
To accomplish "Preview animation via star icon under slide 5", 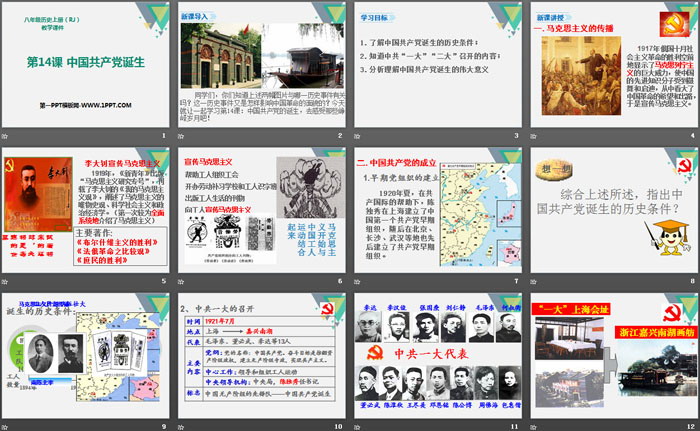I will [5, 281].
